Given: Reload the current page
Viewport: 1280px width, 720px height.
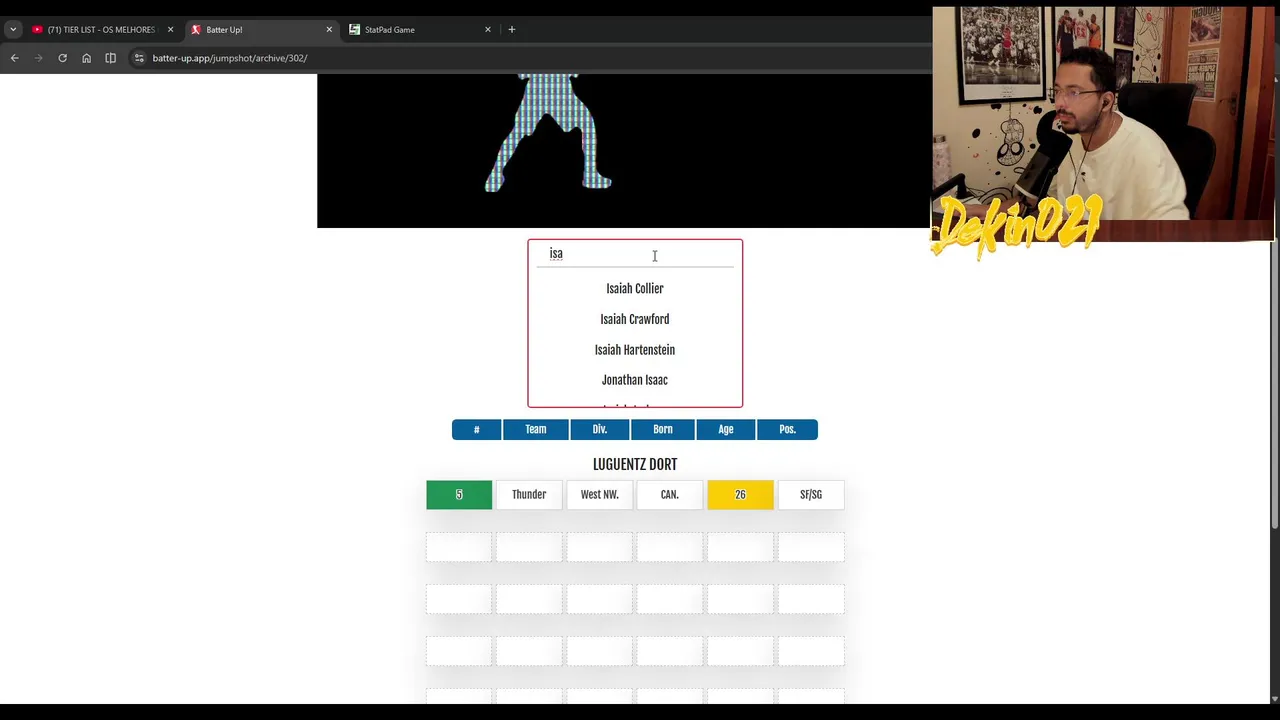Looking at the screenshot, I should [62, 58].
